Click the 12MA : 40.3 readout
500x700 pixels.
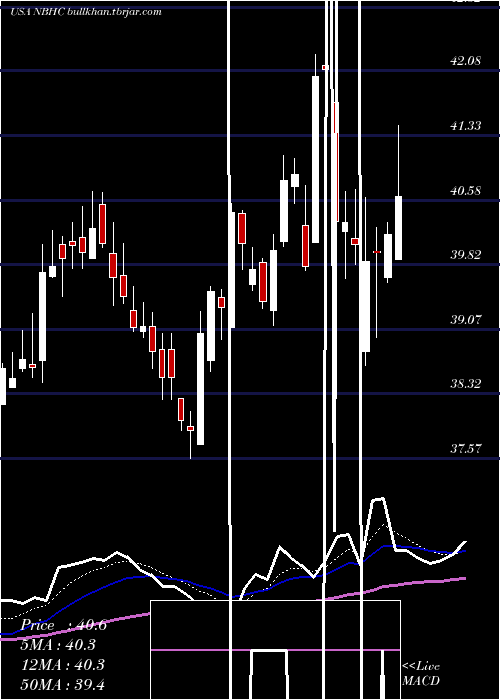coord(63,665)
